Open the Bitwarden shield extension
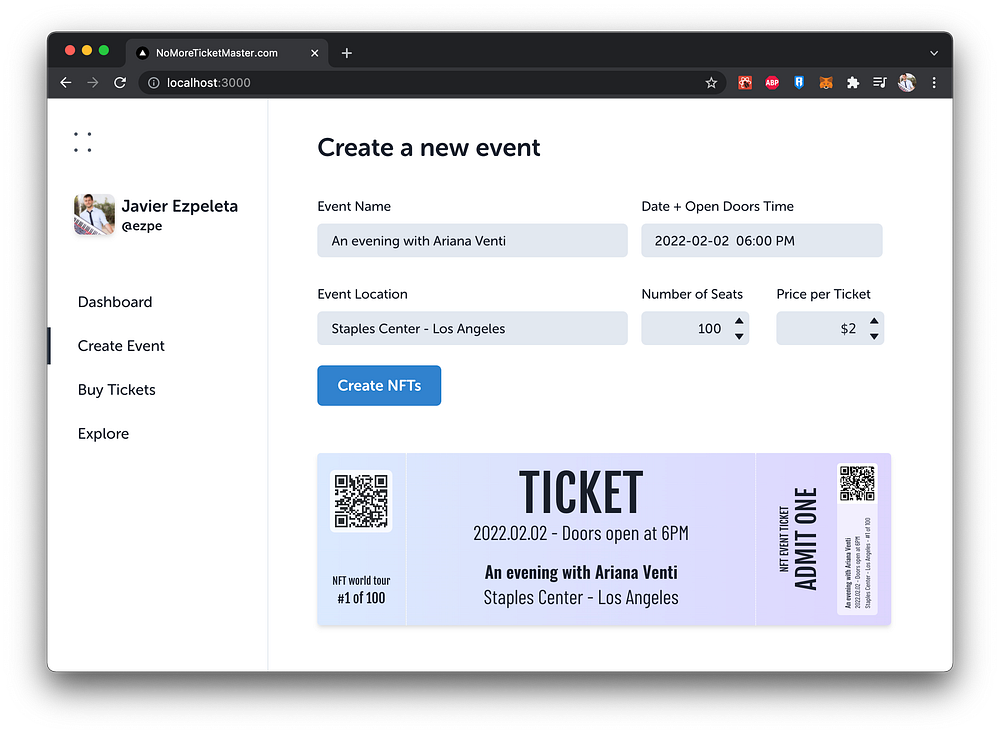This screenshot has width=1000, height=734. (x=799, y=83)
